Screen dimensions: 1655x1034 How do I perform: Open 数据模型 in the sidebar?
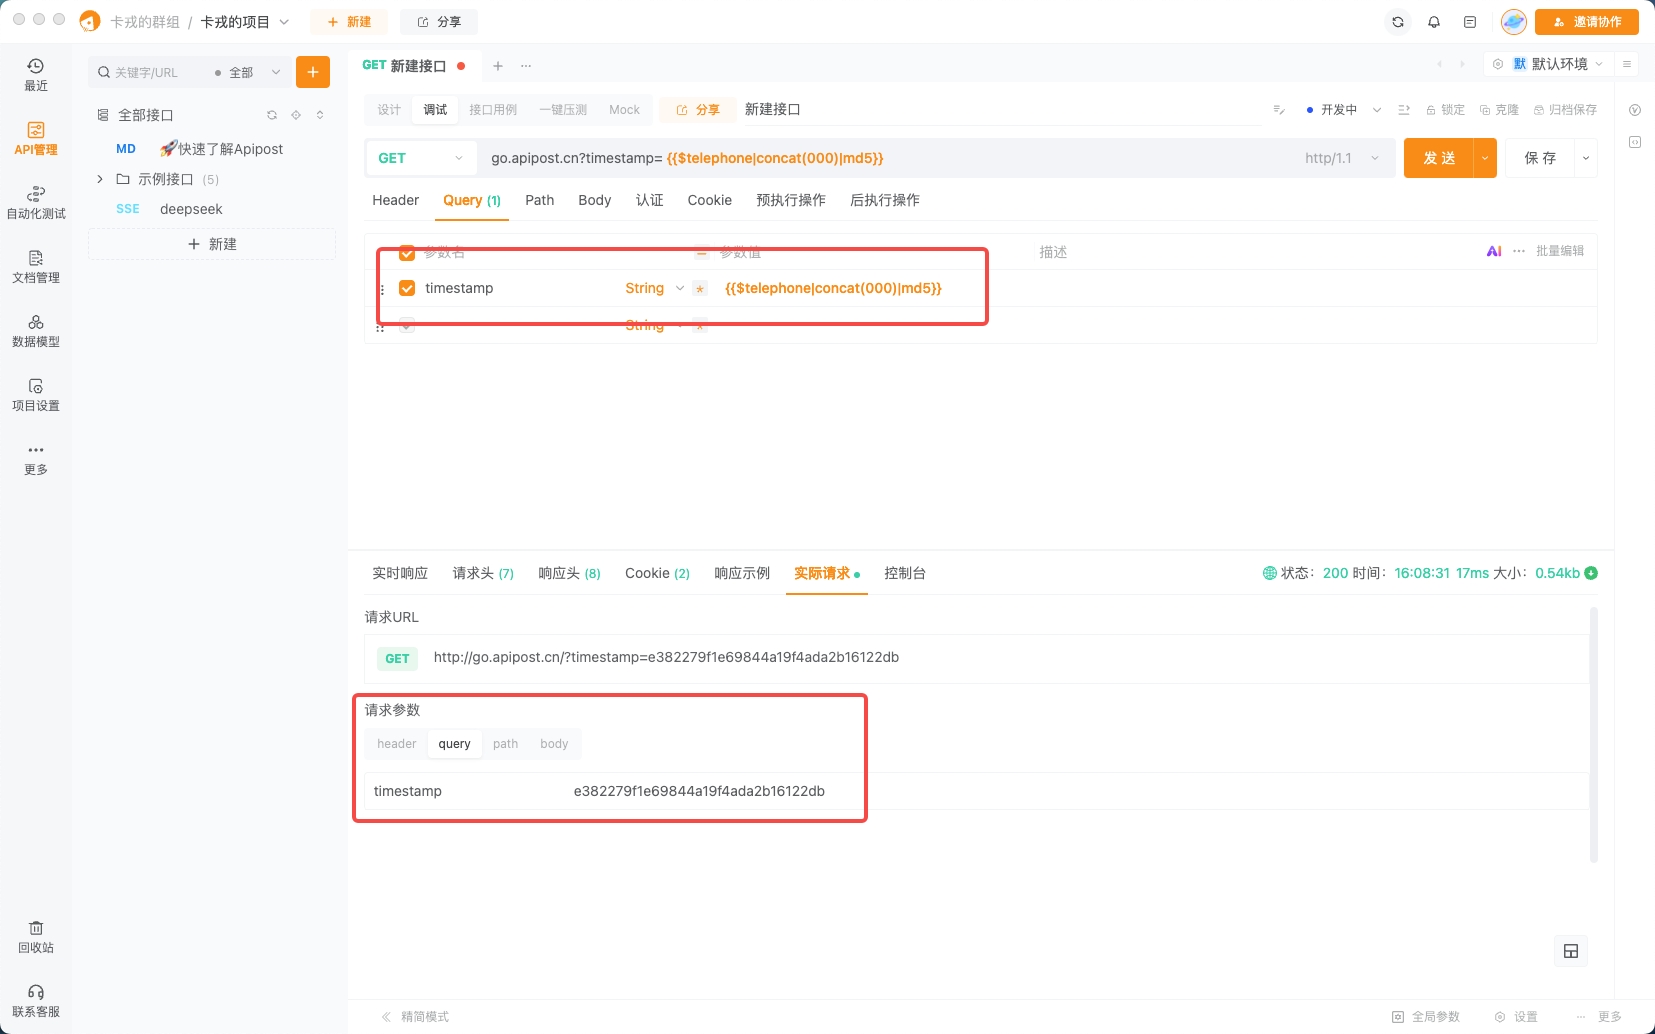(x=36, y=331)
